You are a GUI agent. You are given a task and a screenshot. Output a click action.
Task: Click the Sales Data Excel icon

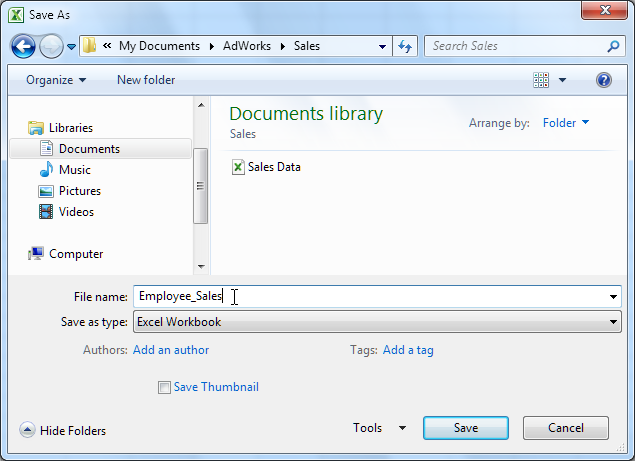click(238, 166)
